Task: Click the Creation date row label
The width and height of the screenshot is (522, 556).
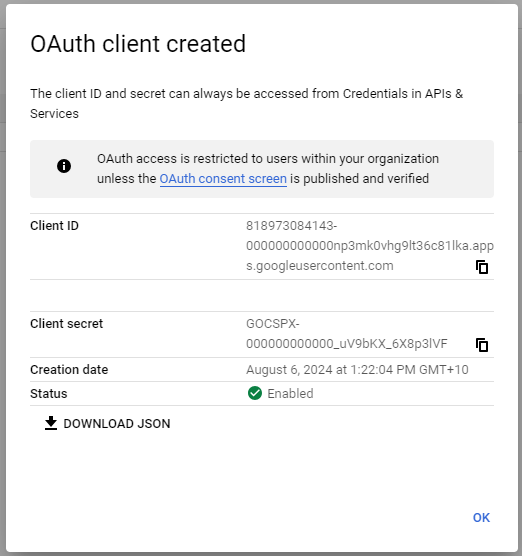Action: [x=69, y=370]
